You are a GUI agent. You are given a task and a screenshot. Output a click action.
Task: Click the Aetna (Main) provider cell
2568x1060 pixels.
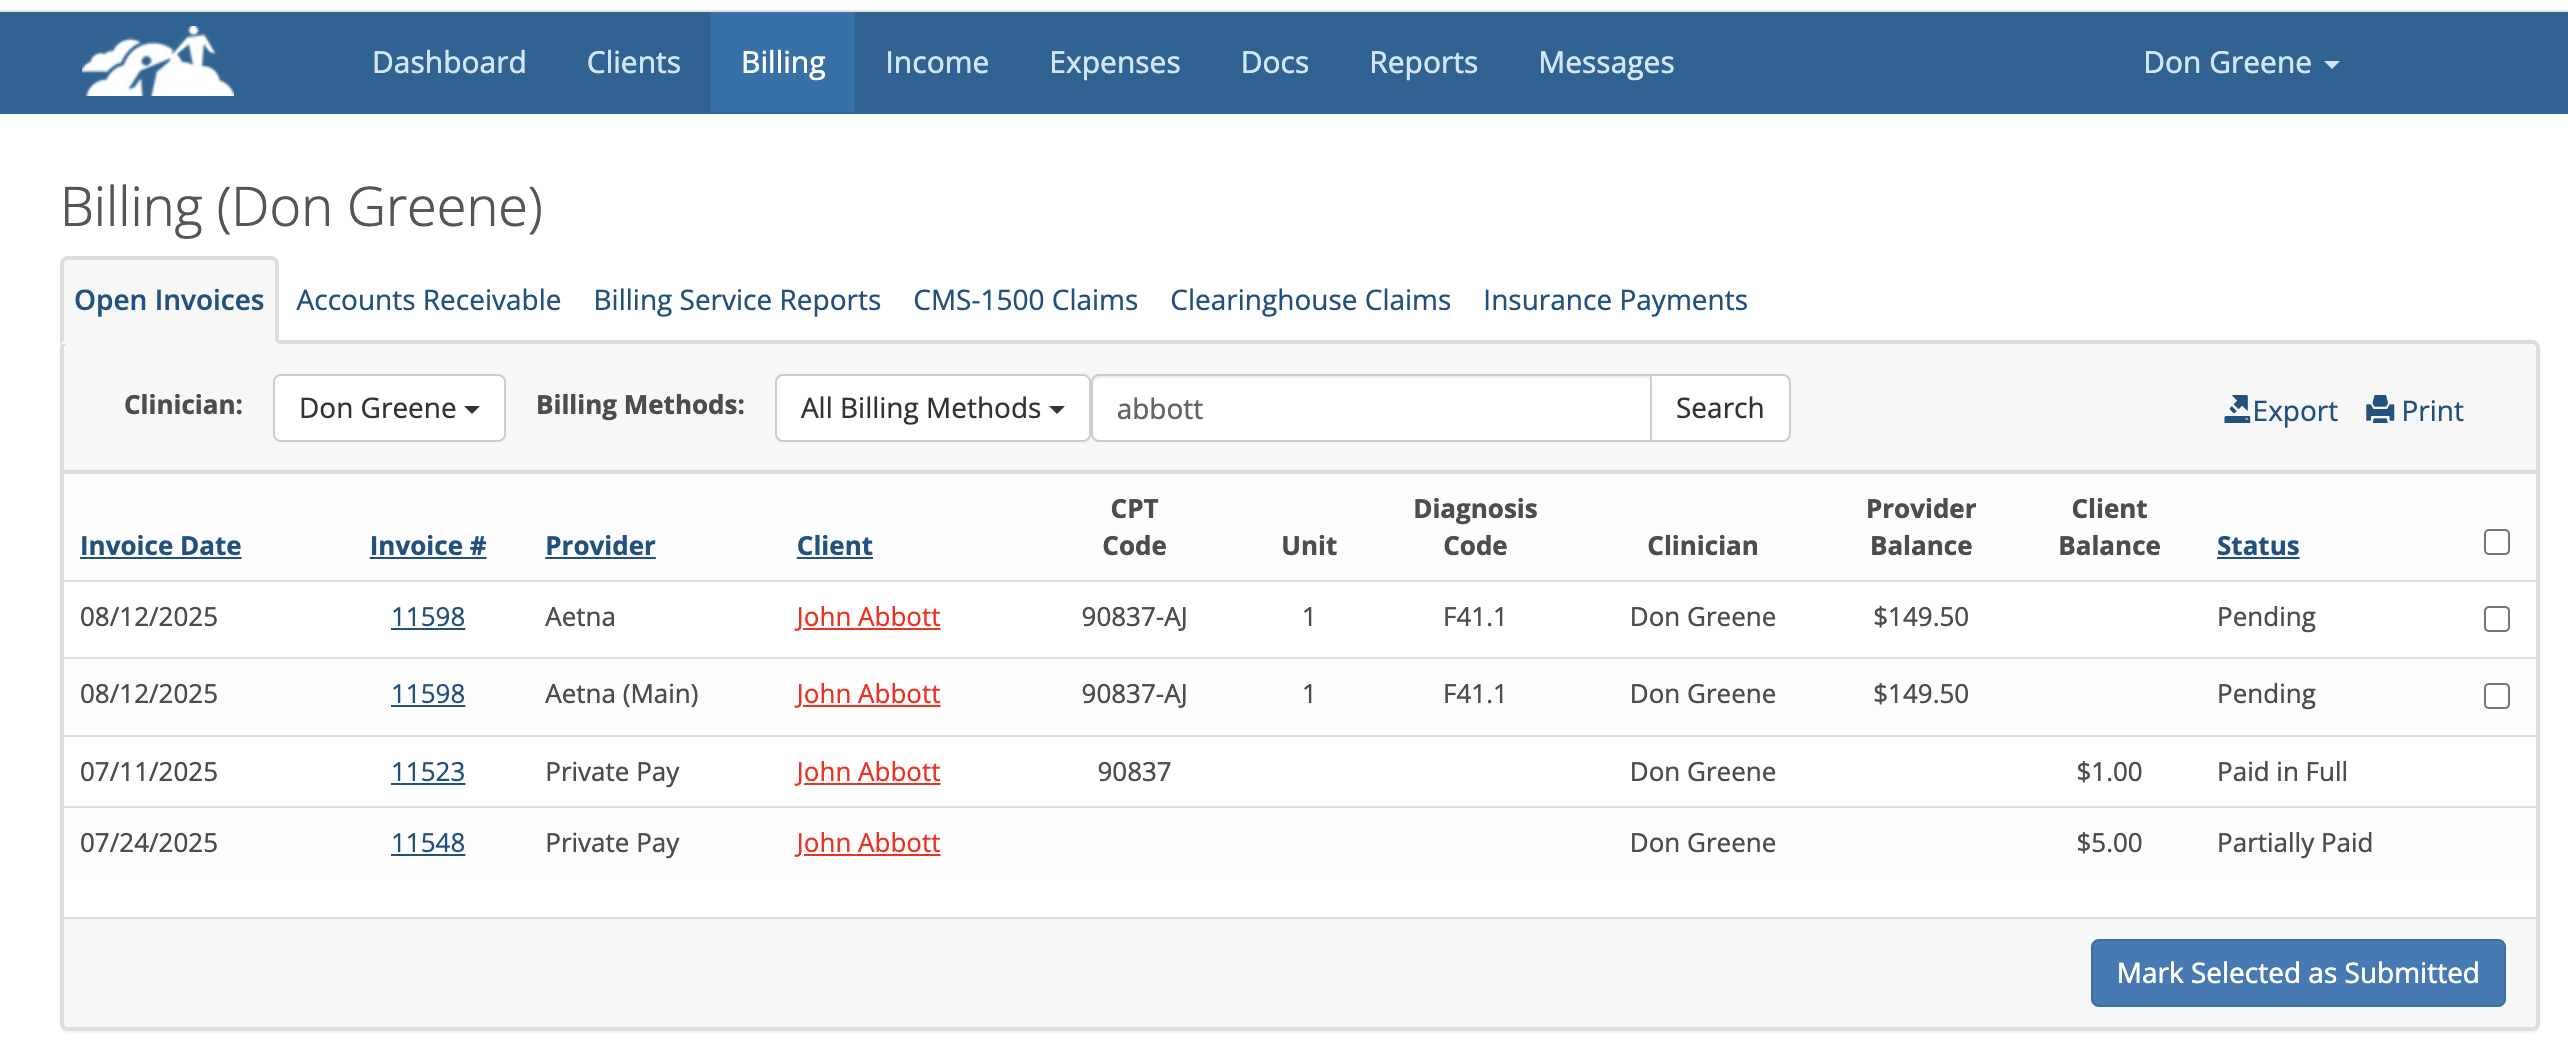[x=622, y=694]
